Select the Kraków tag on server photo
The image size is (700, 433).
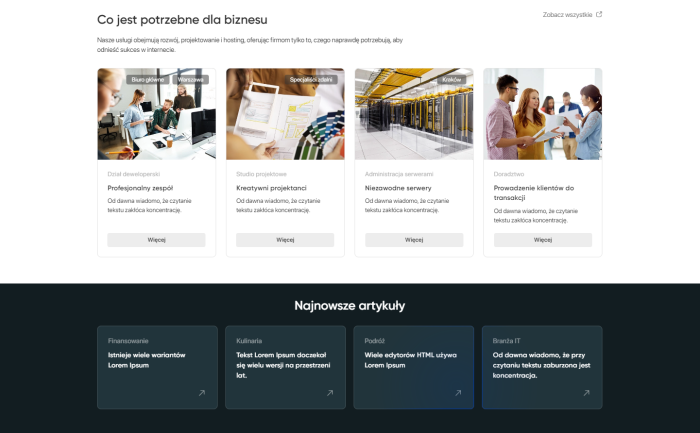[451, 79]
